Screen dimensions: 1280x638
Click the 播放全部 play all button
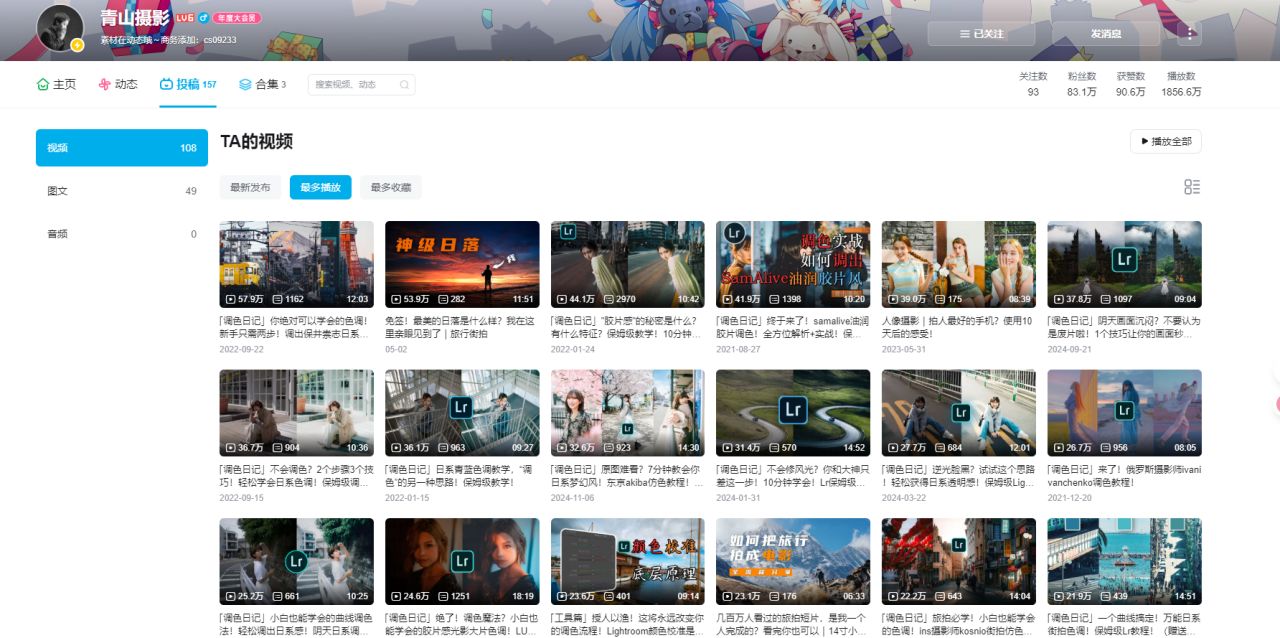[x=1166, y=141]
